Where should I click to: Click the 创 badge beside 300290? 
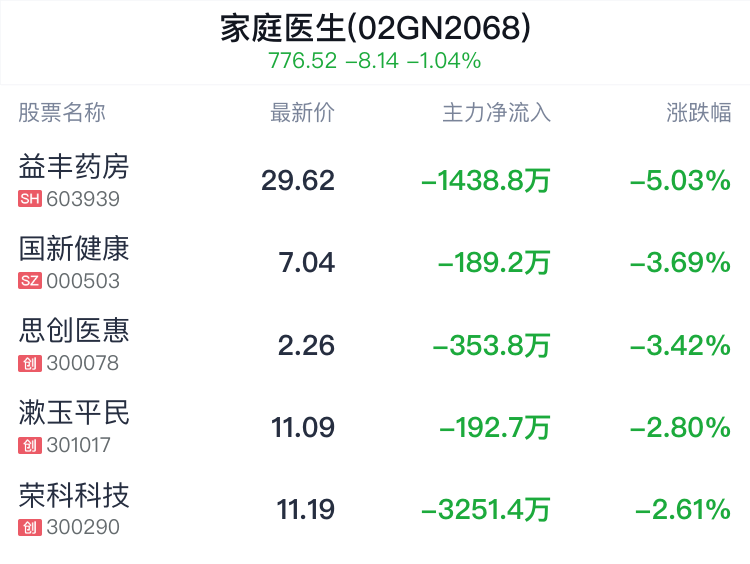(x=30, y=528)
